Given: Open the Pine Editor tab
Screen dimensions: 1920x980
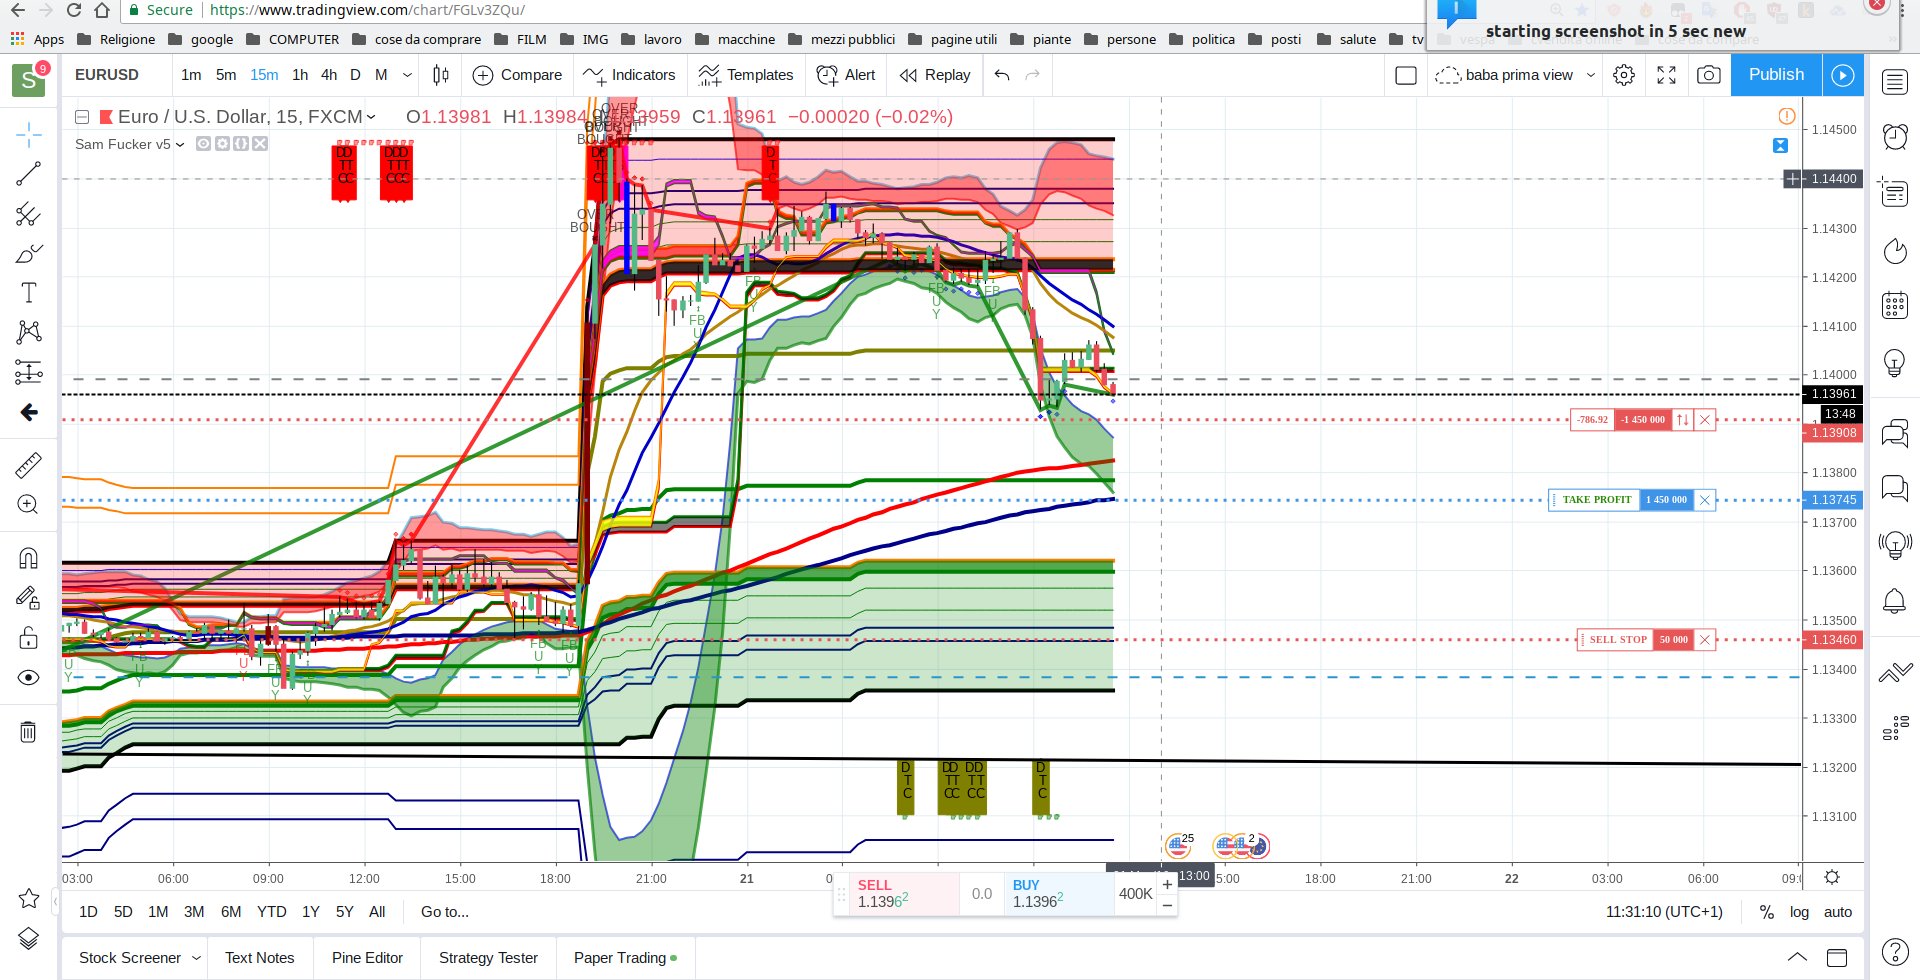Looking at the screenshot, I should [x=367, y=958].
